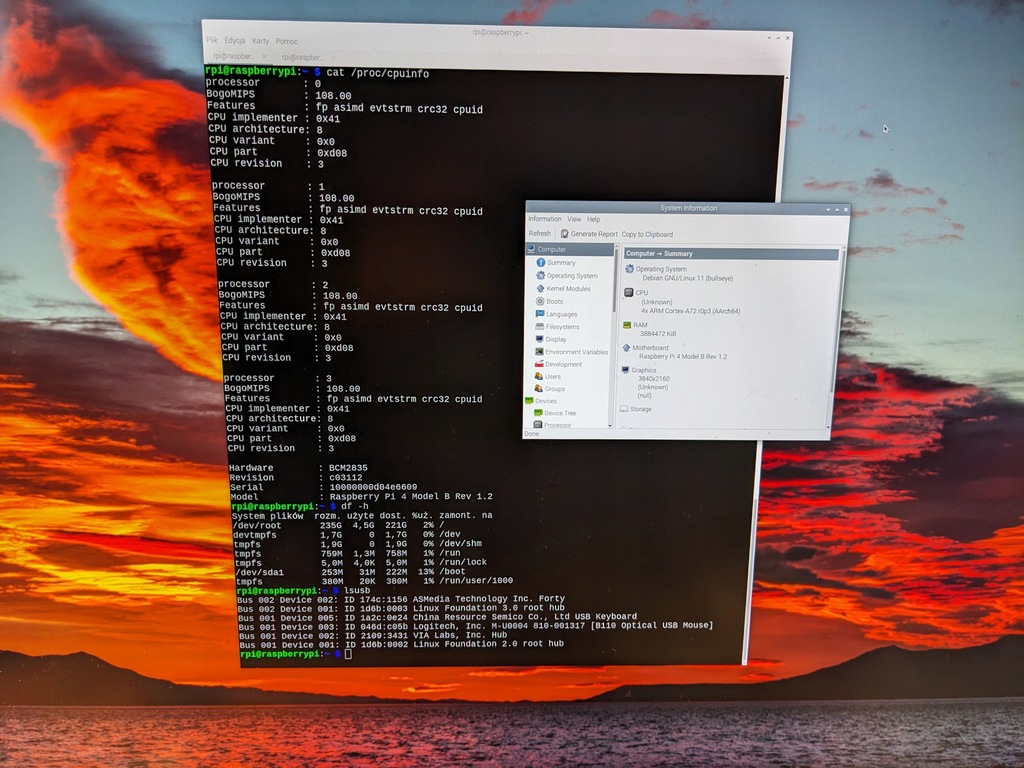
Task: Click the Graphics monitor icon in summary
Action: click(x=625, y=370)
